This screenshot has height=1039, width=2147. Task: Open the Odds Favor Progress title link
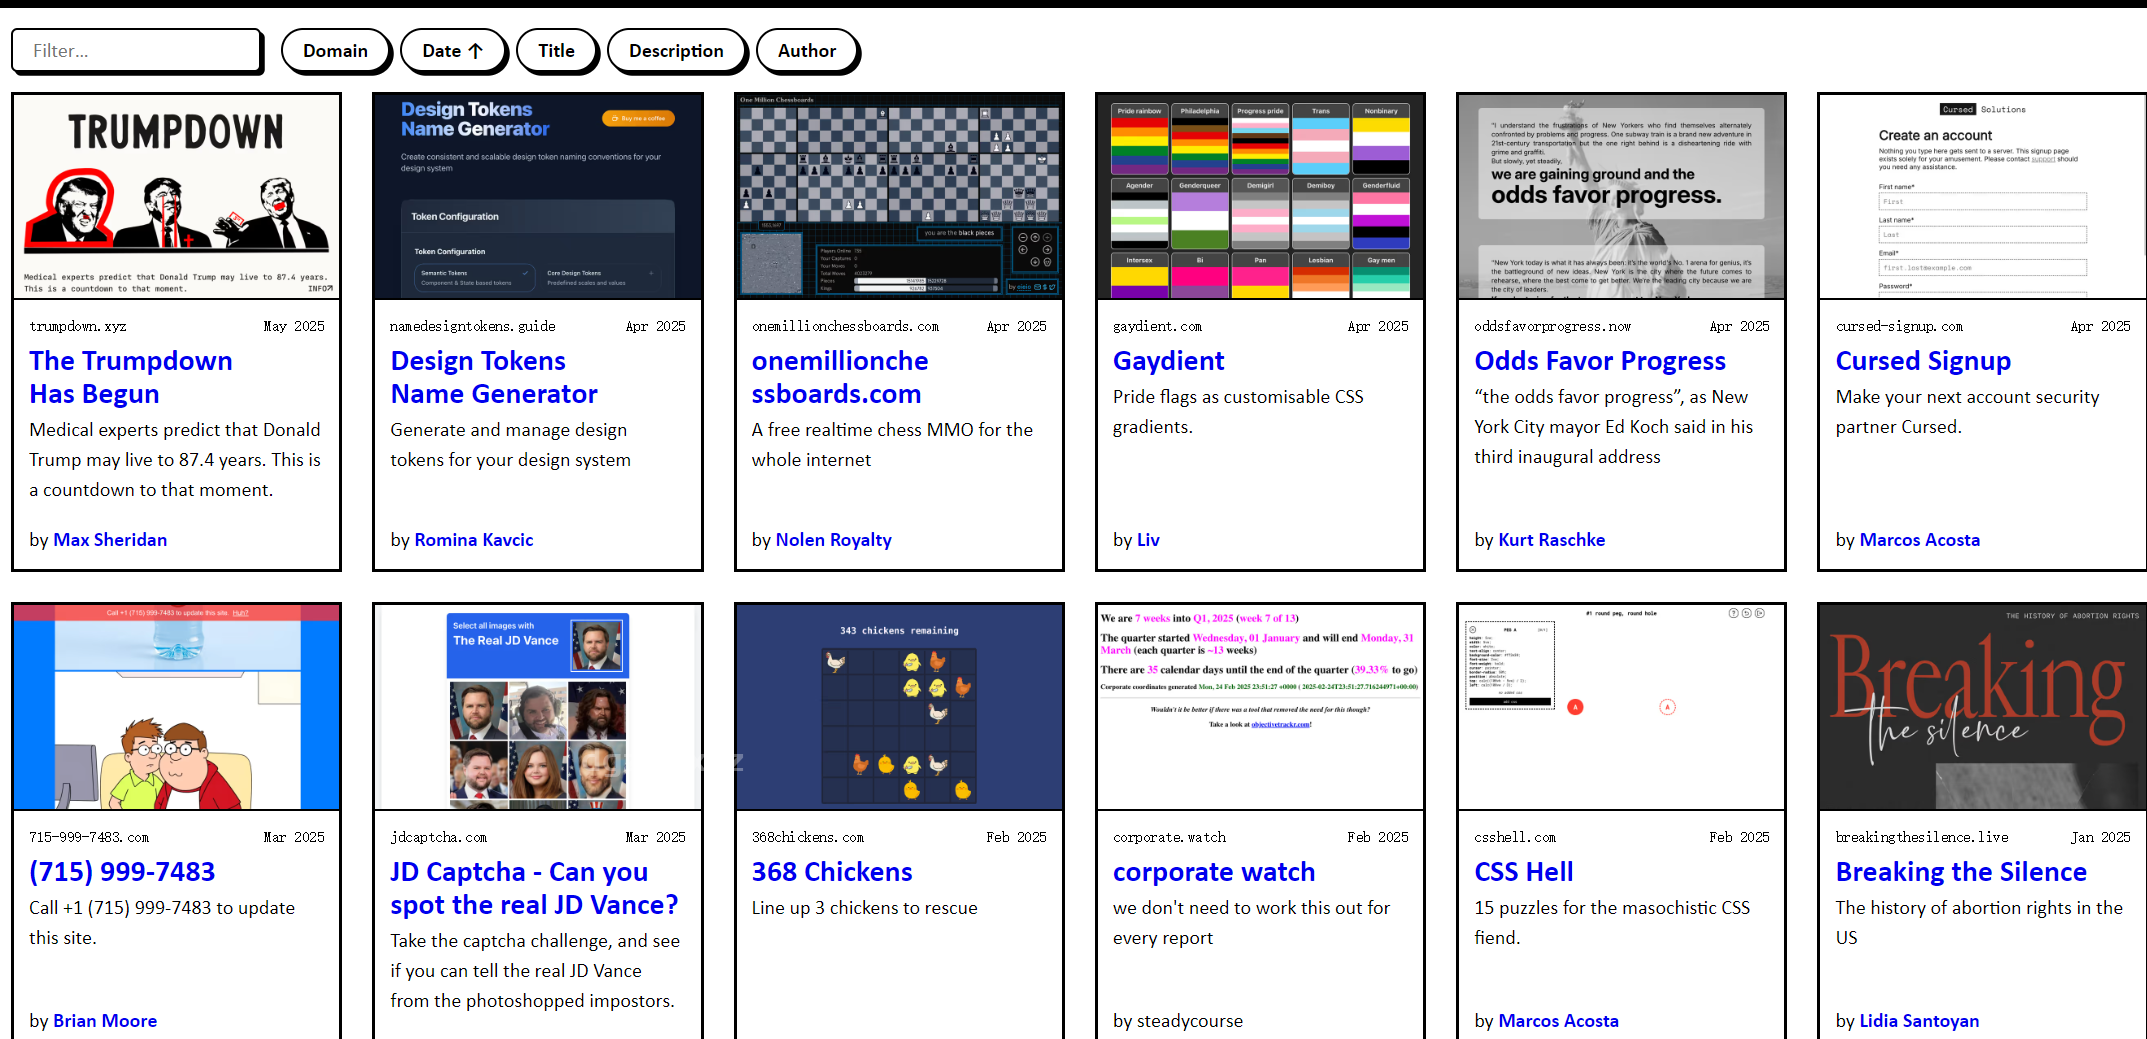point(1600,361)
